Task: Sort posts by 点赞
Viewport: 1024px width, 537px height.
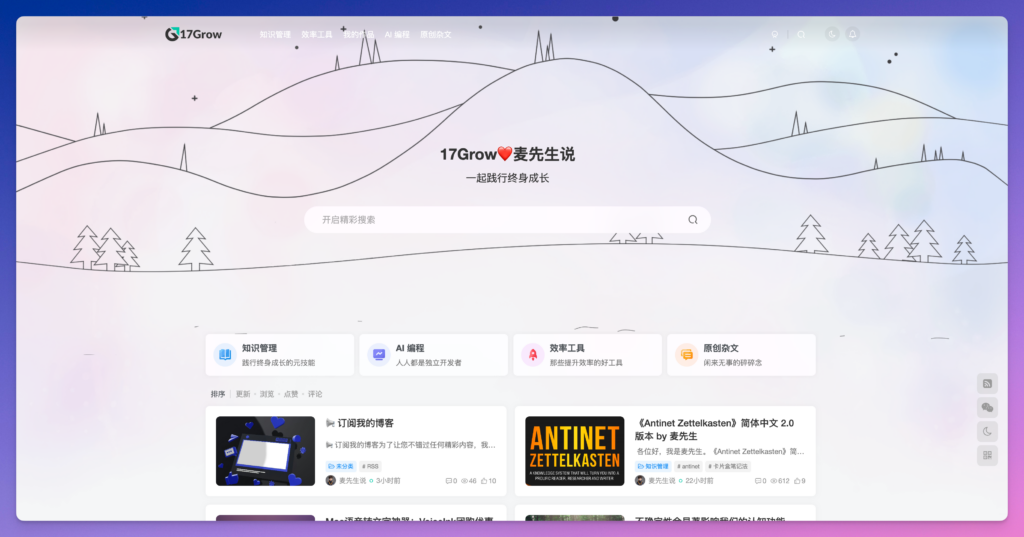Action: pyautogui.click(x=291, y=394)
